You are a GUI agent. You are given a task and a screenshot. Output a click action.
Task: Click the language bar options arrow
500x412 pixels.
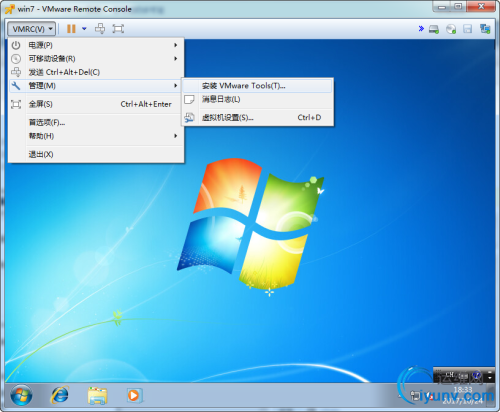point(490,378)
